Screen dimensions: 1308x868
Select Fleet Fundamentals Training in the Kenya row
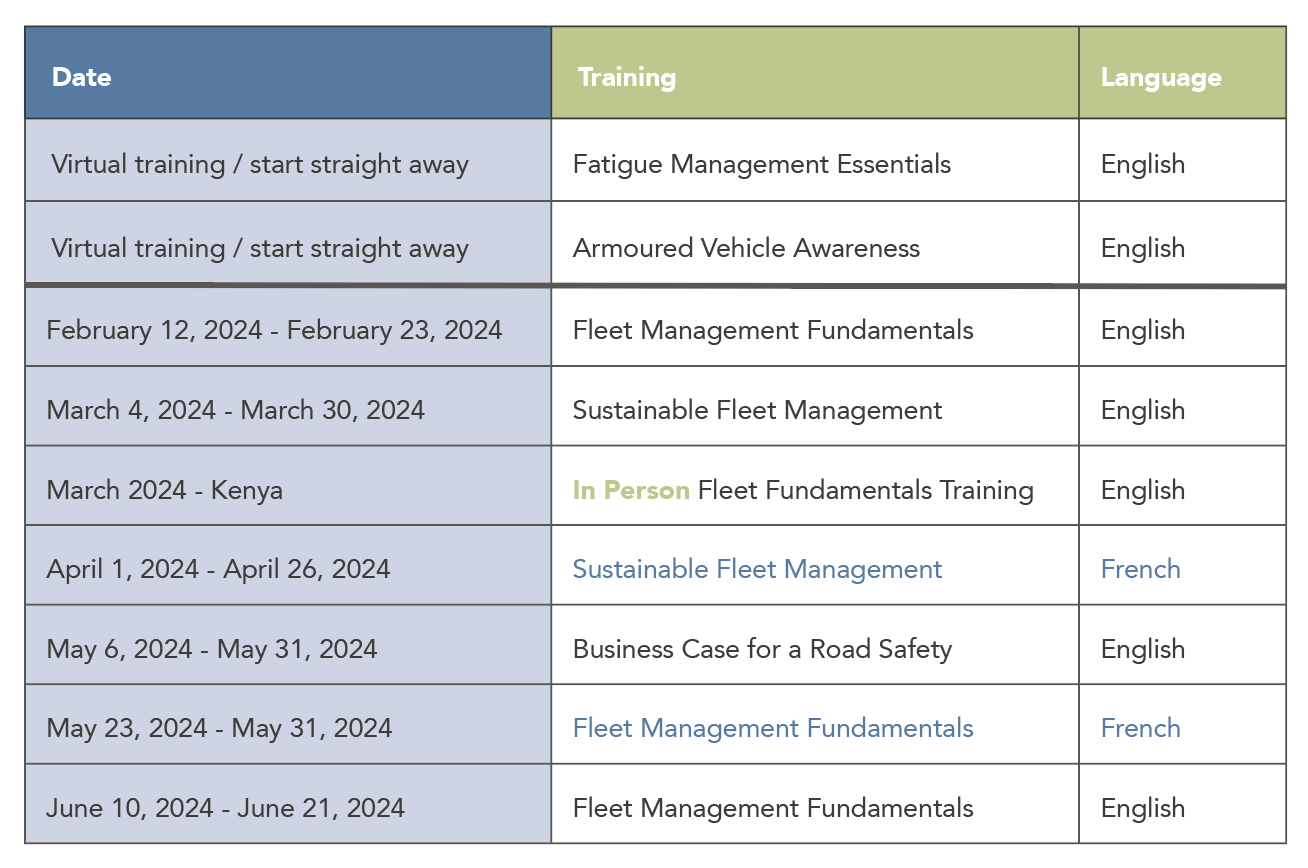(x=866, y=490)
